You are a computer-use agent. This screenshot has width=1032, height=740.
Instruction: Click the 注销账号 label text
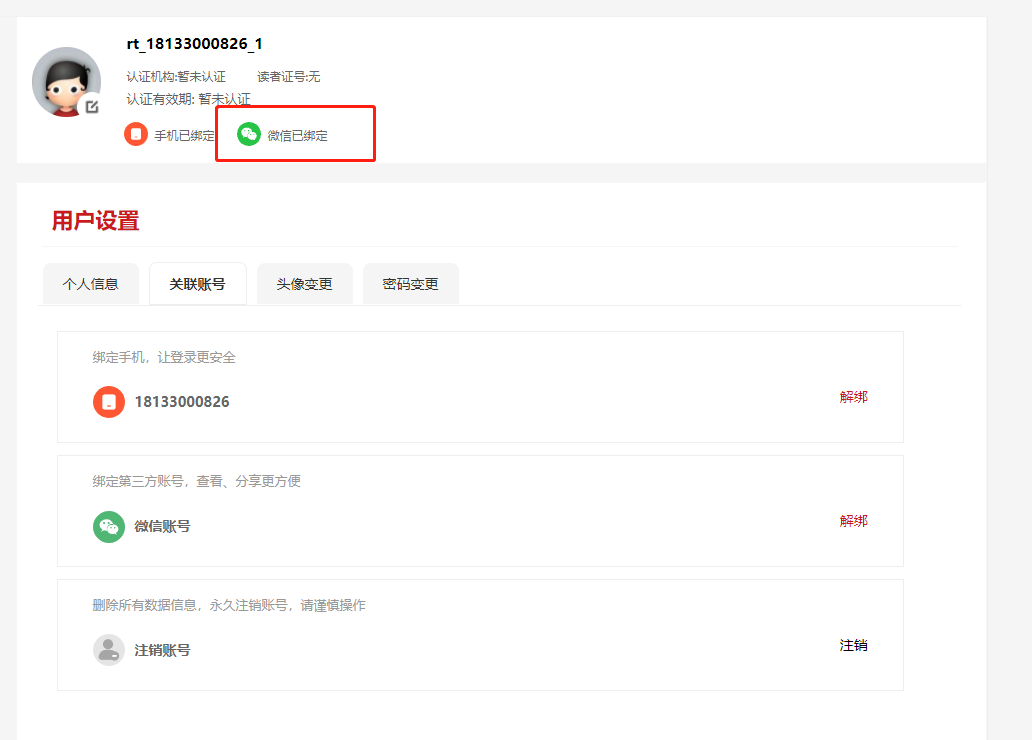tap(162, 650)
